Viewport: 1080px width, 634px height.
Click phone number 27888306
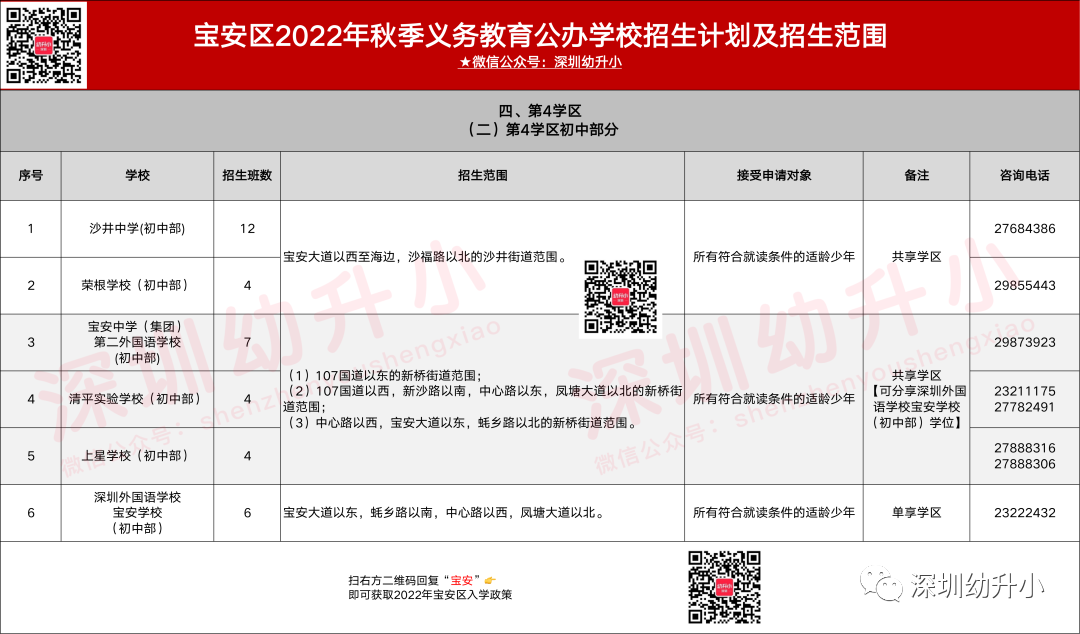point(1024,464)
